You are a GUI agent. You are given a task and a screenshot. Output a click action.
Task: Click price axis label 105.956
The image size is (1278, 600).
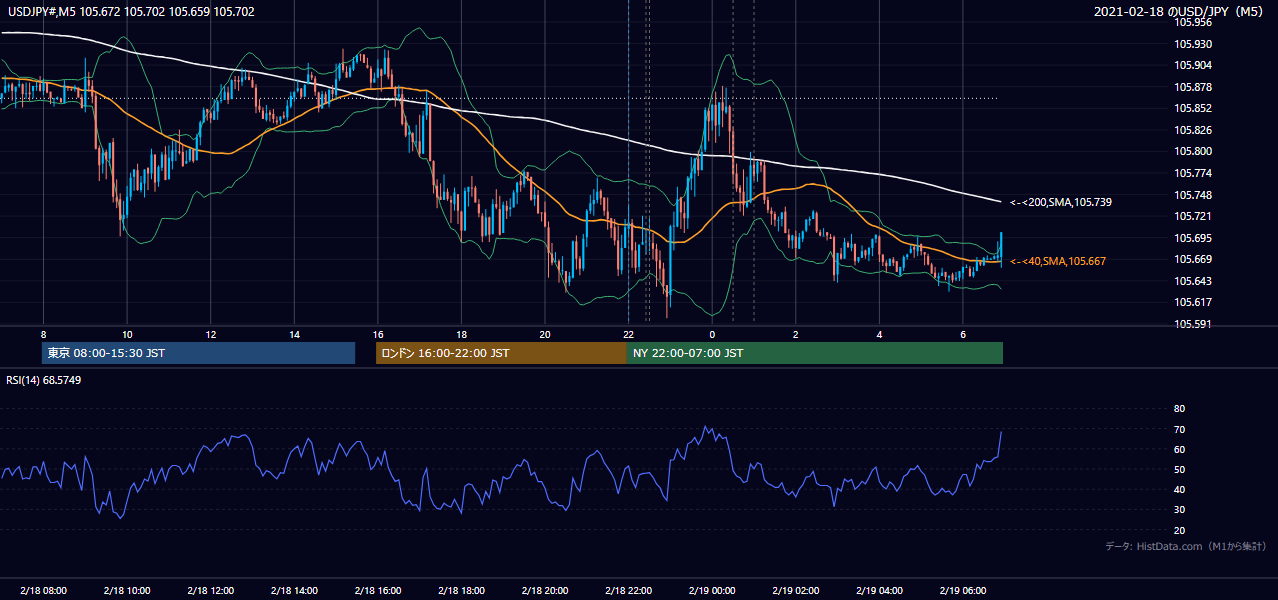(x=1193, y=22)
